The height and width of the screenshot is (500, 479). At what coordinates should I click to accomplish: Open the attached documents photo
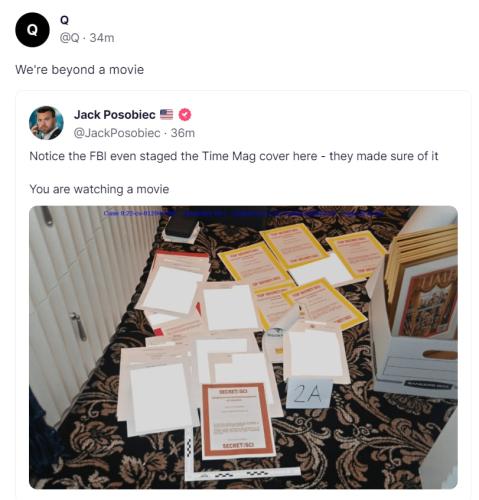243,347
